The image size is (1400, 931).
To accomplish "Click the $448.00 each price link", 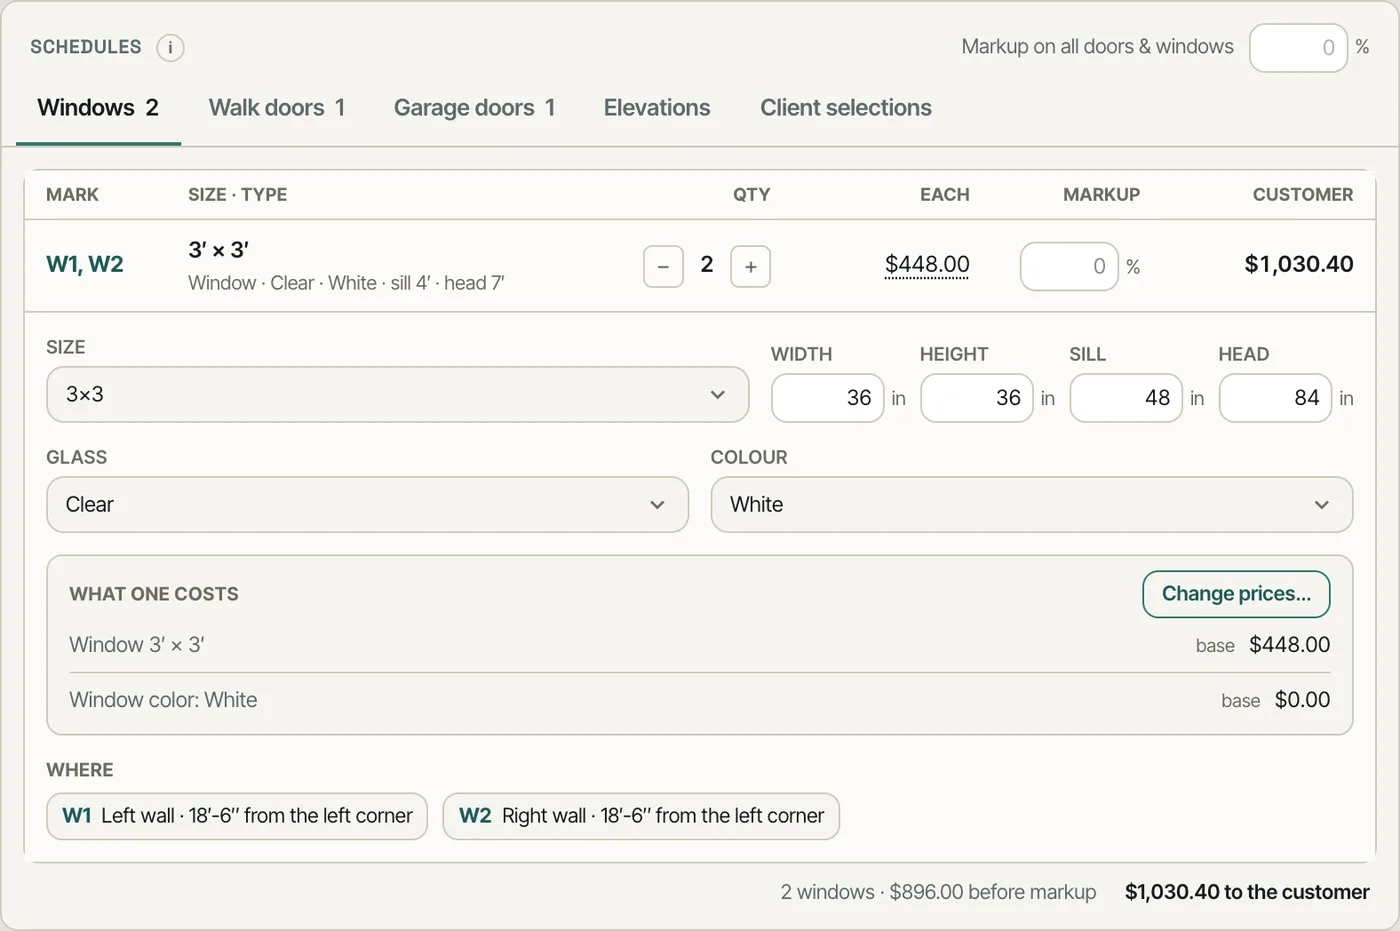I will pyautogui.click(x=927, y=264).
